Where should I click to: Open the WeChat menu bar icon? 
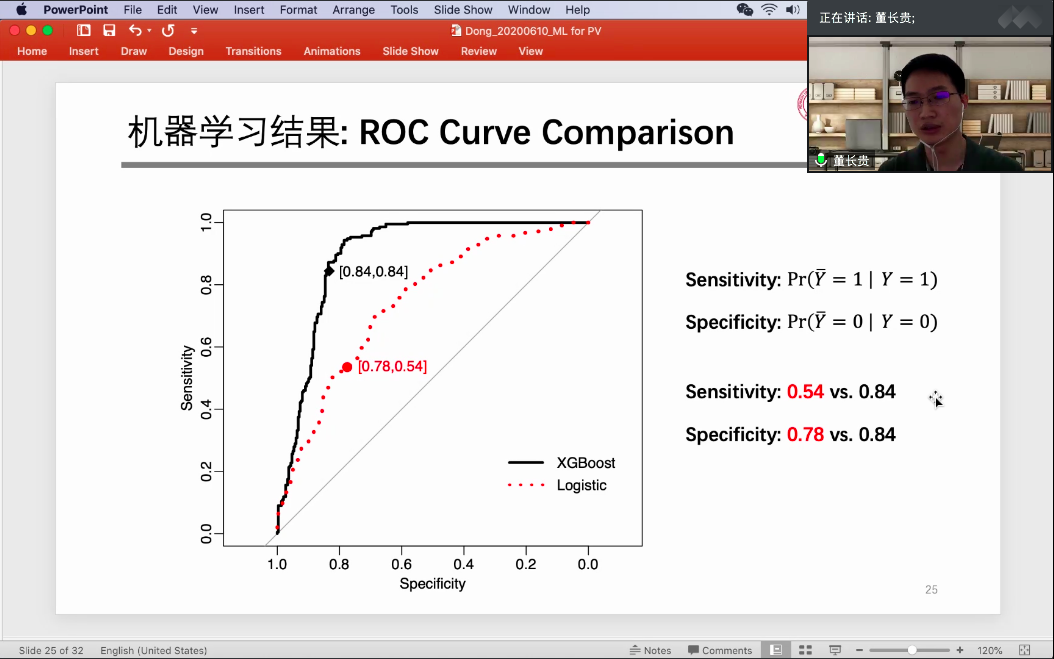click(744, 10)
